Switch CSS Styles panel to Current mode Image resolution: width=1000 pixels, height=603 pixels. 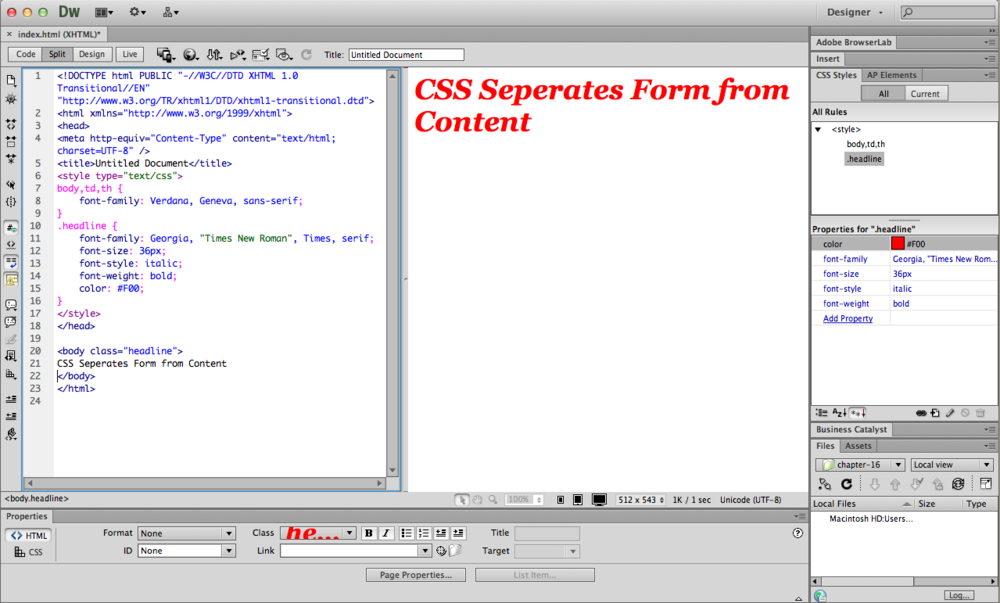click(925, 92)
